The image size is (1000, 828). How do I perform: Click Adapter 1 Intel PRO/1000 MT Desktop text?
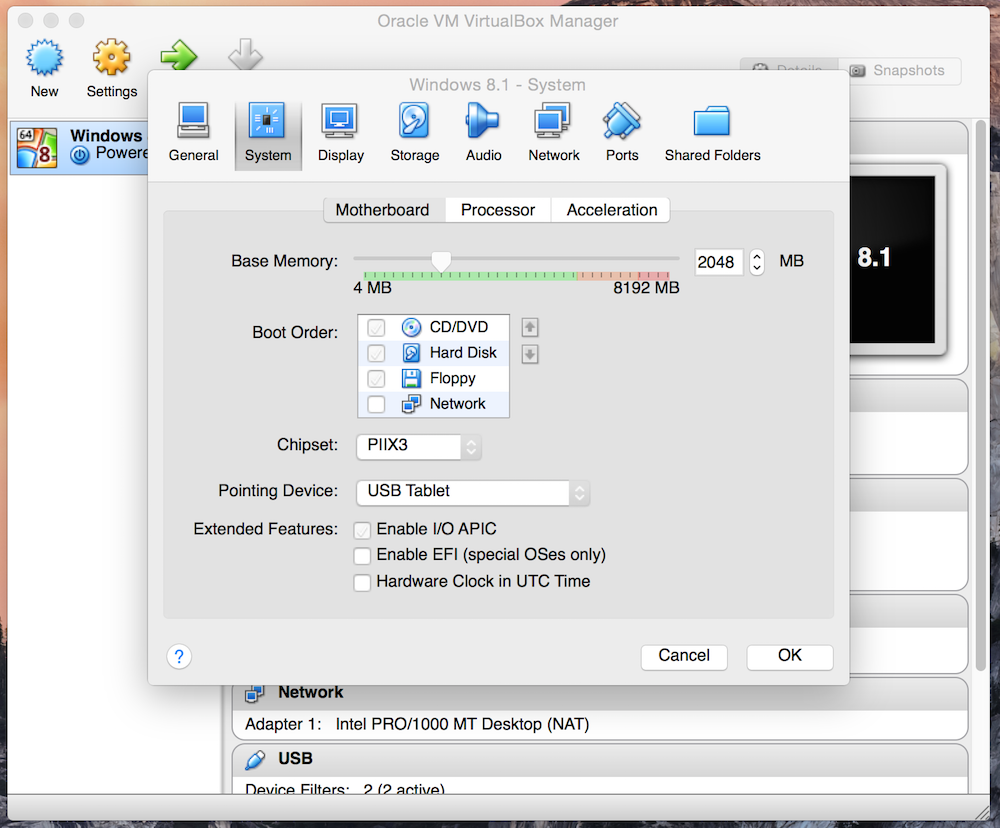point(417,725)
